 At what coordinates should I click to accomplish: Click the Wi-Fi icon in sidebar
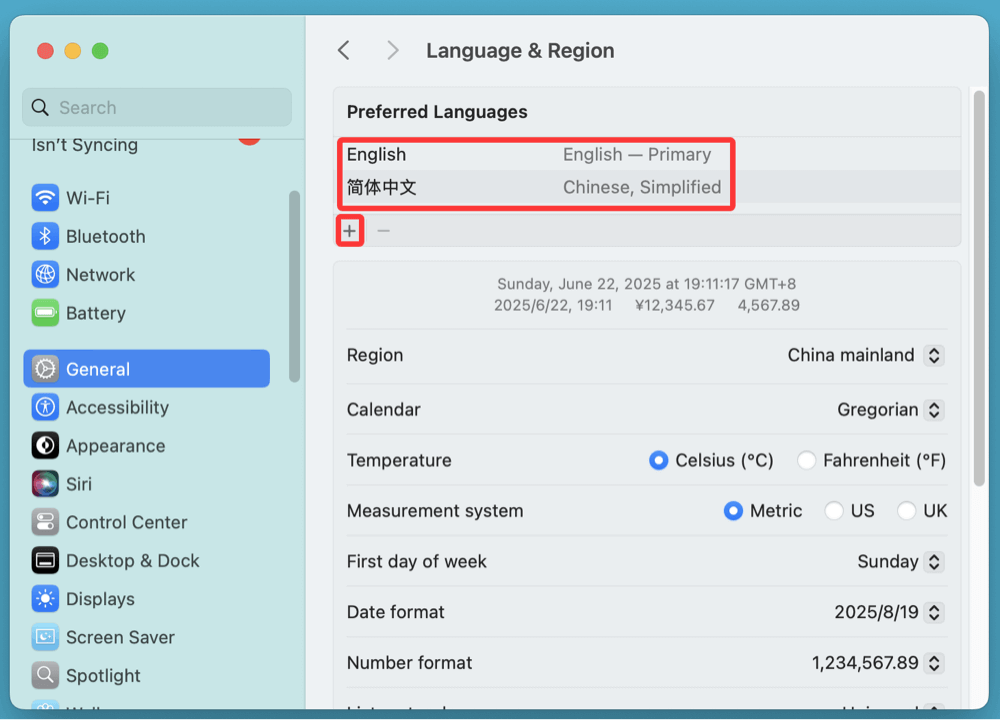[x=45, y=198]
